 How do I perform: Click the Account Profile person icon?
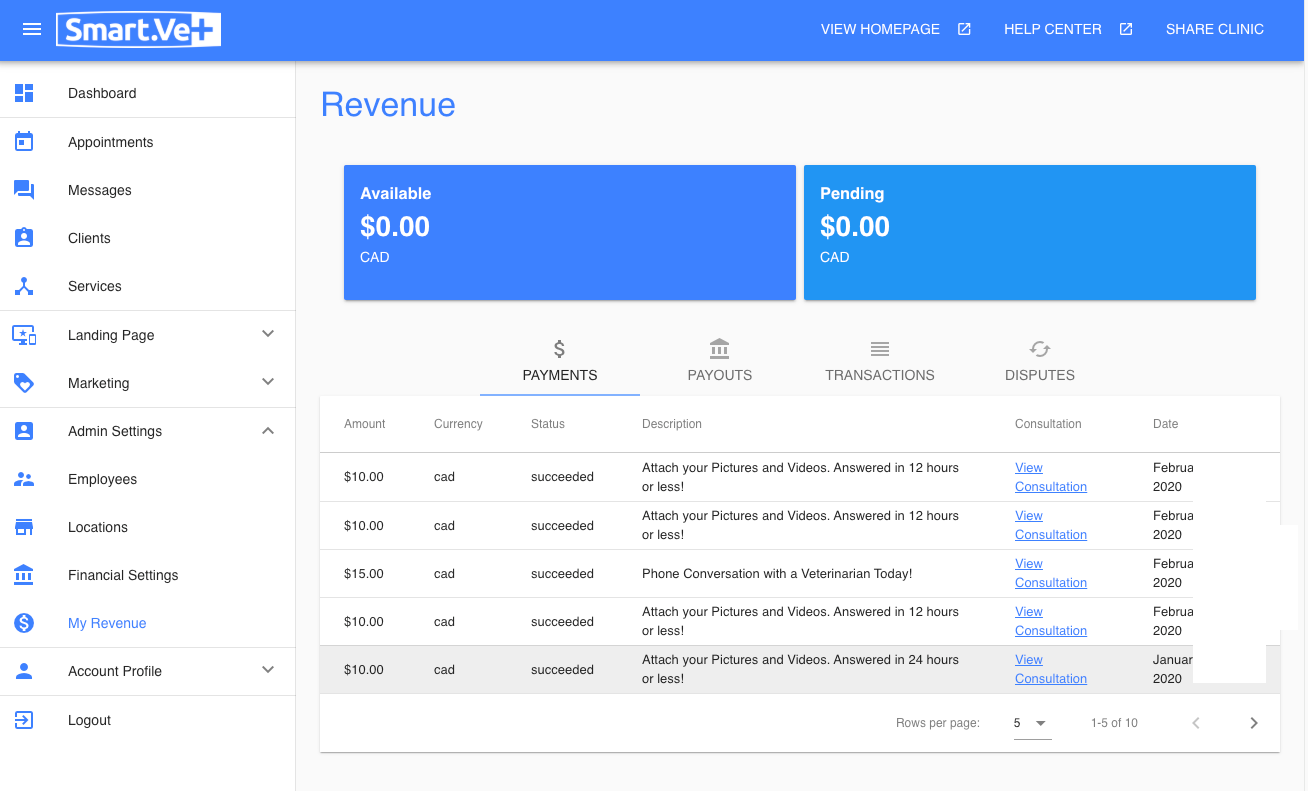pyautogui.click(x=24, y=671)
